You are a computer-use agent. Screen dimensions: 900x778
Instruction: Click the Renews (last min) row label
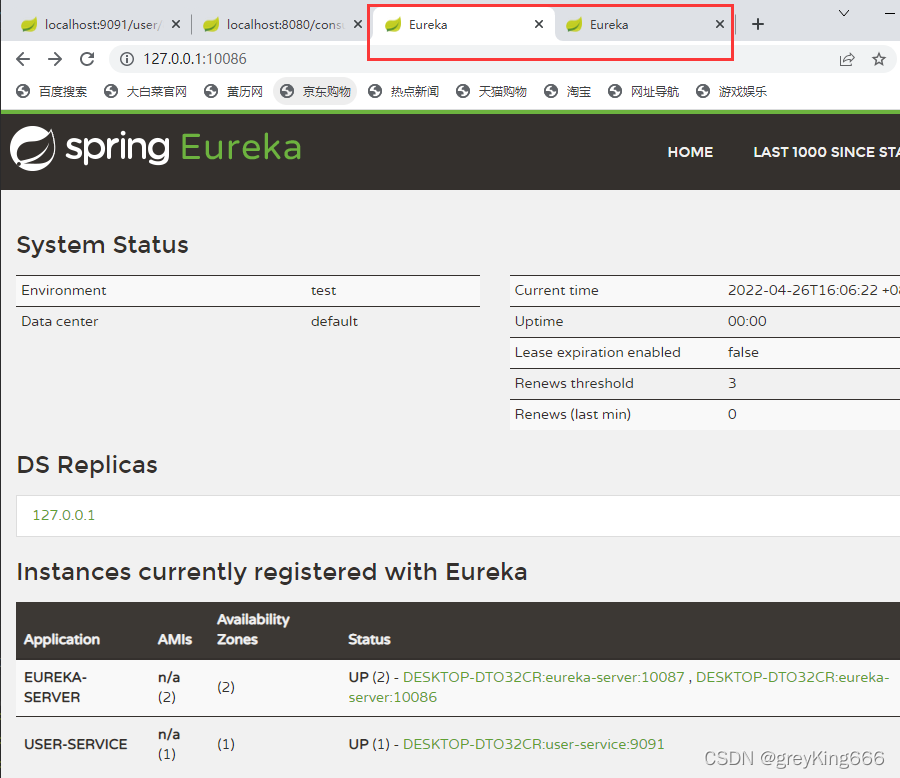pos(572,415)
